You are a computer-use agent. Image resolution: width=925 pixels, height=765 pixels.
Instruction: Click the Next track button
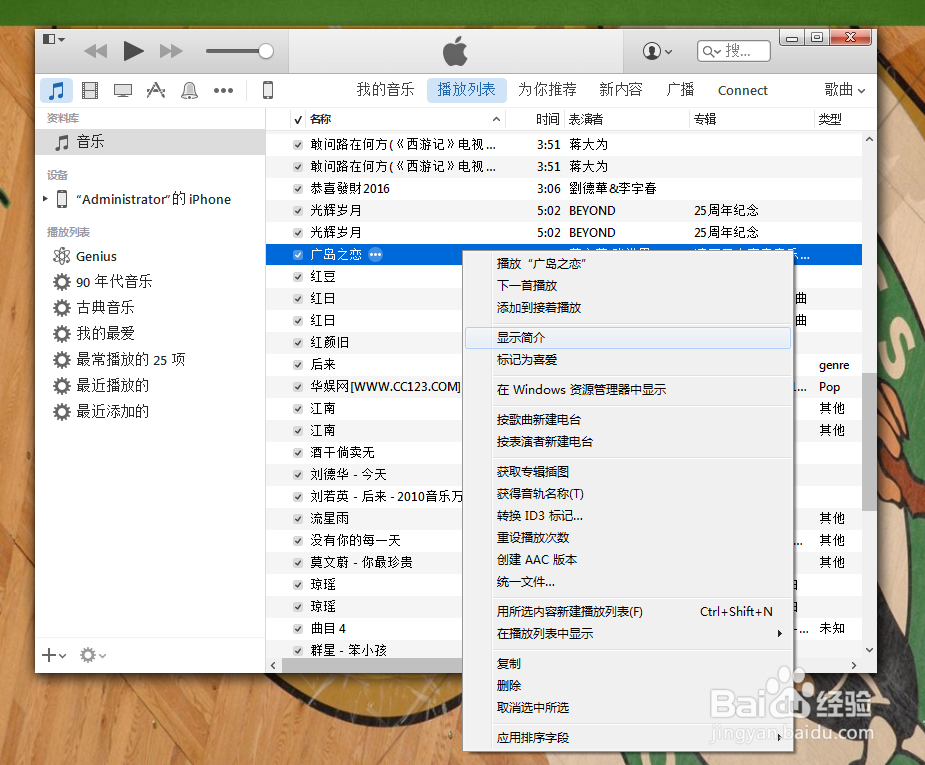point(171,51)
